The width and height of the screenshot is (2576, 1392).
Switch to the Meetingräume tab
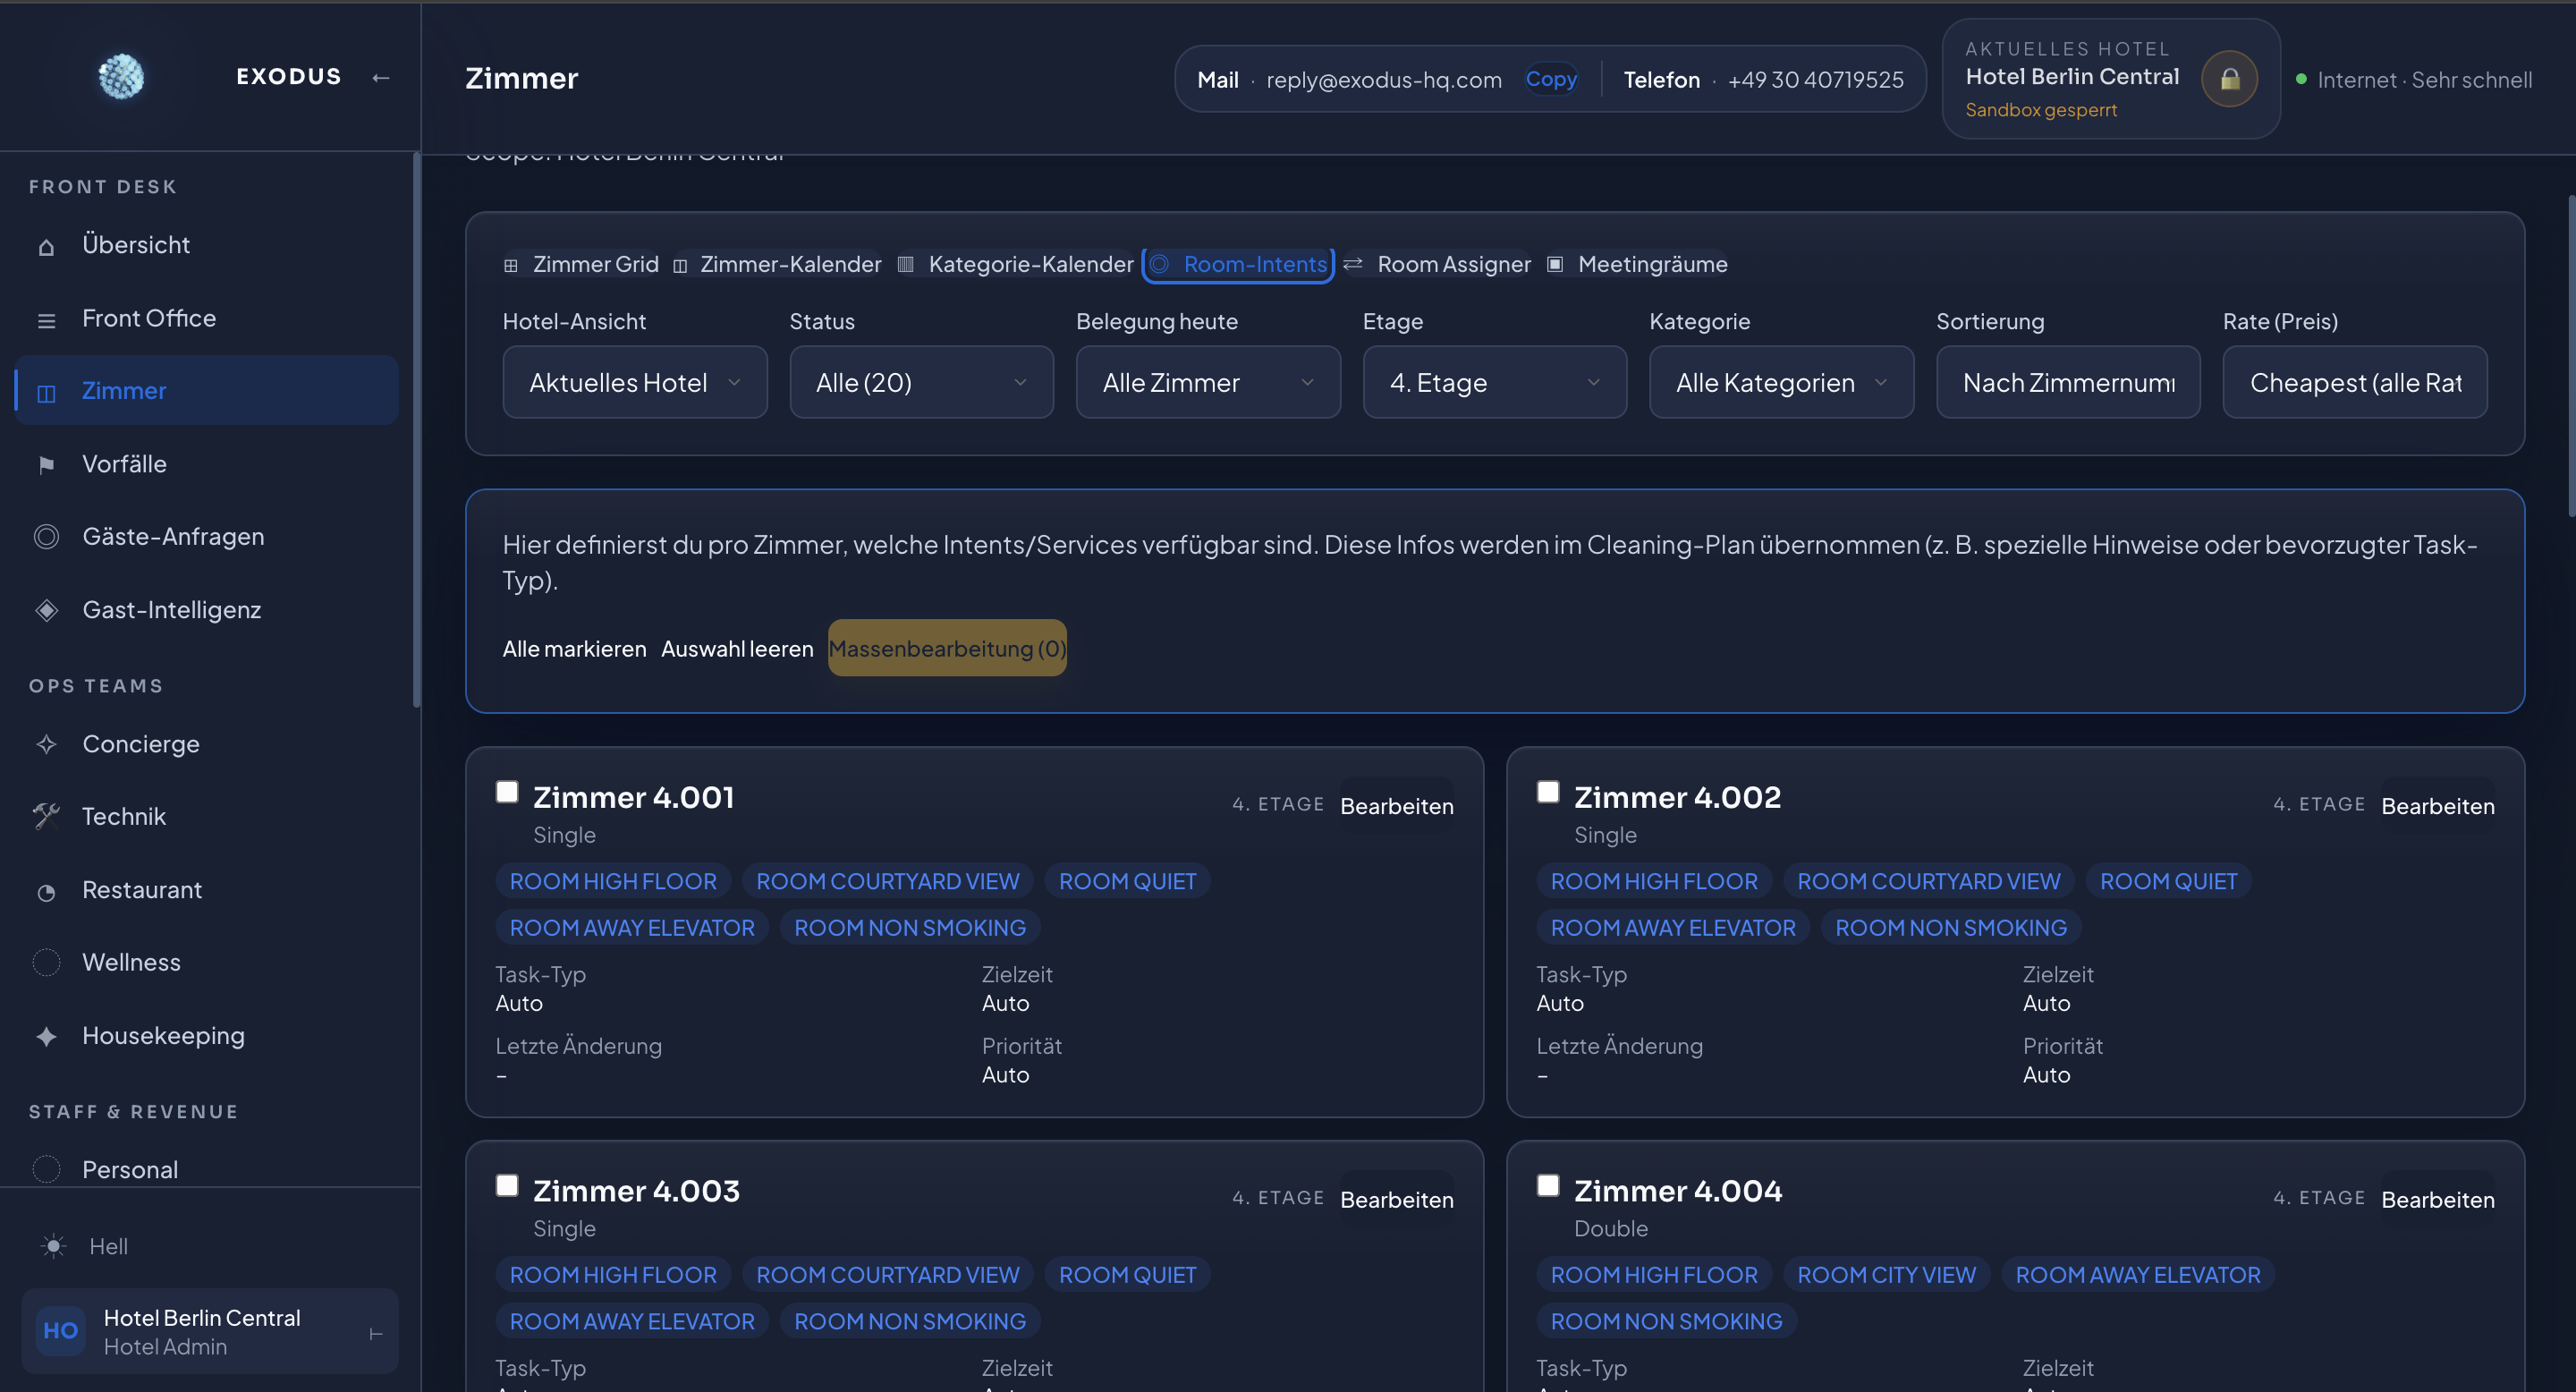1637,264
